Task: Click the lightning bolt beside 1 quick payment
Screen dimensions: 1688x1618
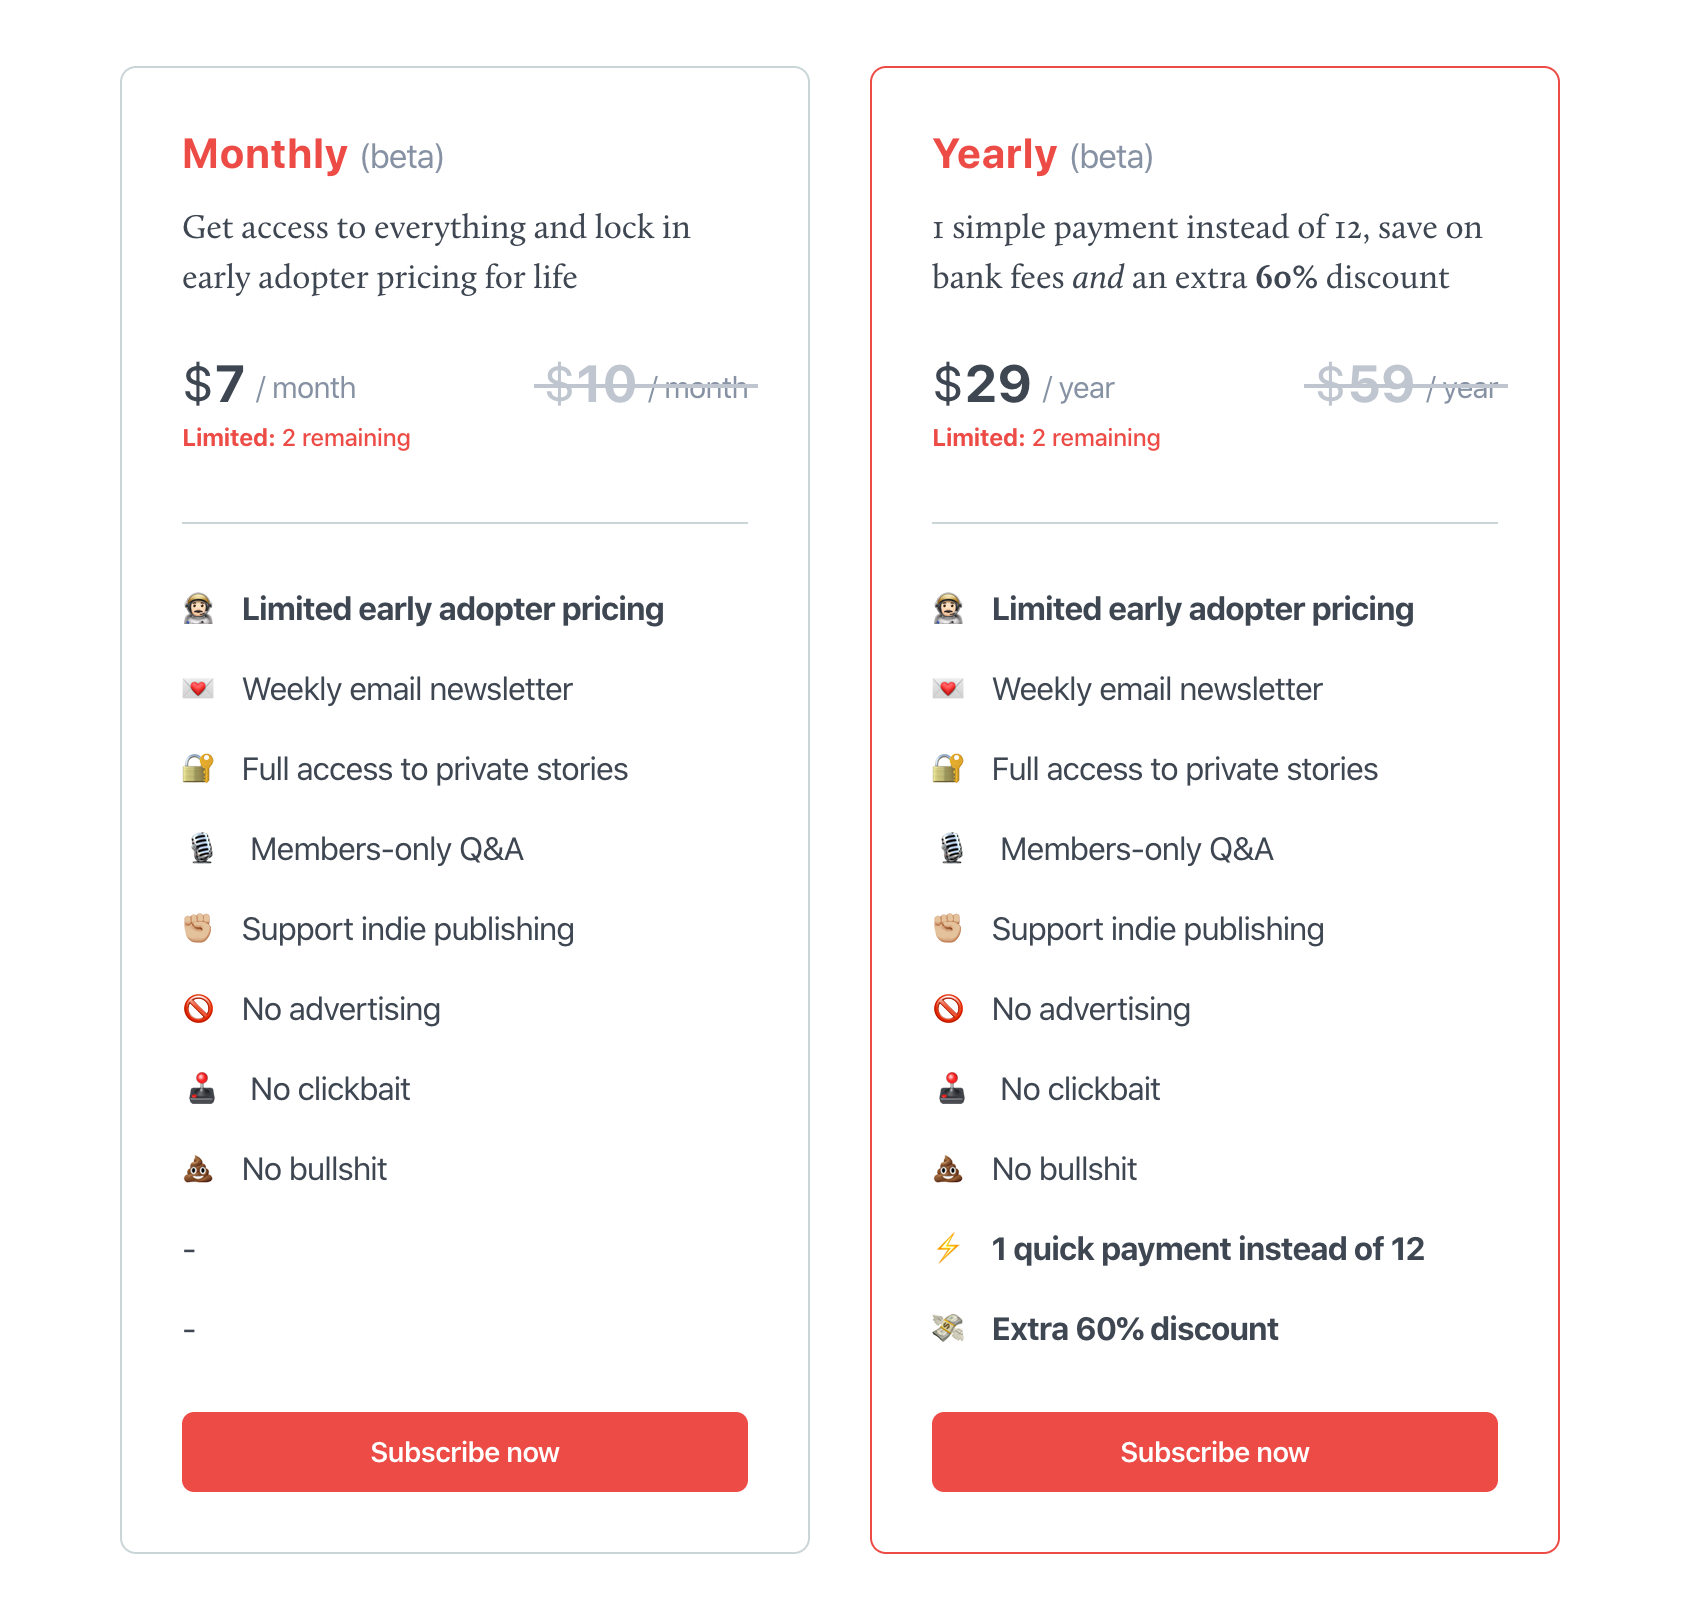Action: 948,1248
